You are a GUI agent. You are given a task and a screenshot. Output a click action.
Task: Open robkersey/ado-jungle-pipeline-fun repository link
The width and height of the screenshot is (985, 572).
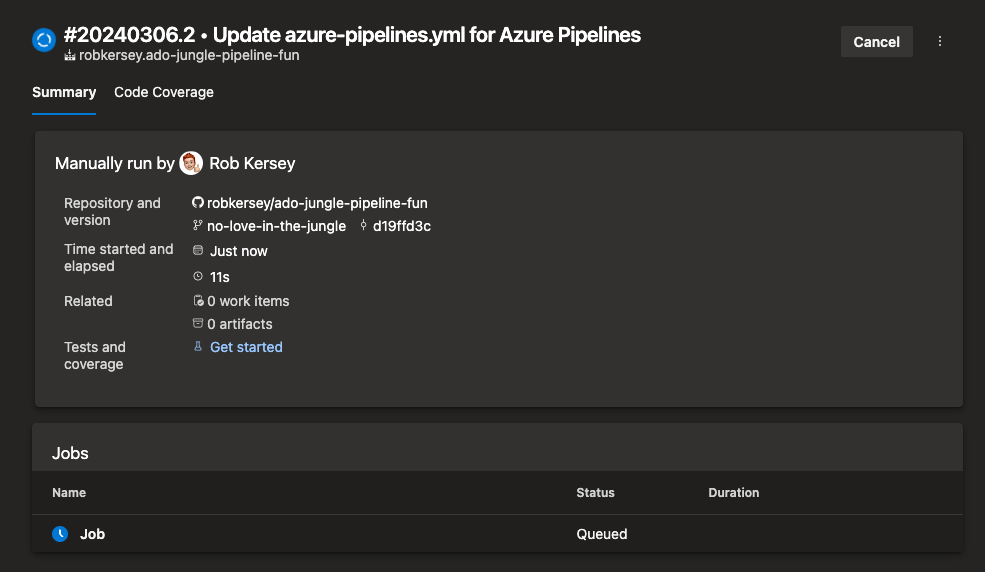317,203
